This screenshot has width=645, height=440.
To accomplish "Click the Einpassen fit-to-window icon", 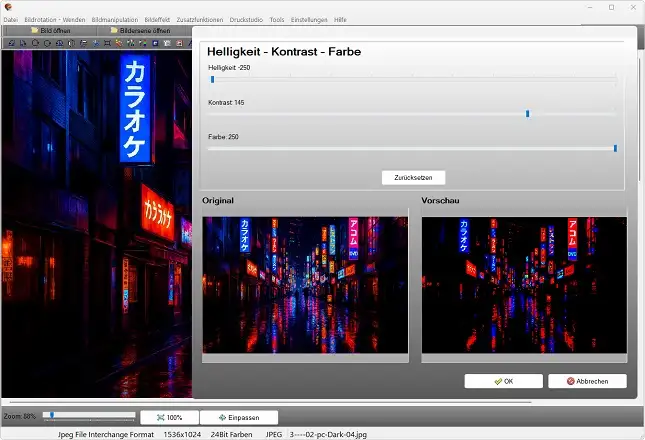I will click(222, 417).
